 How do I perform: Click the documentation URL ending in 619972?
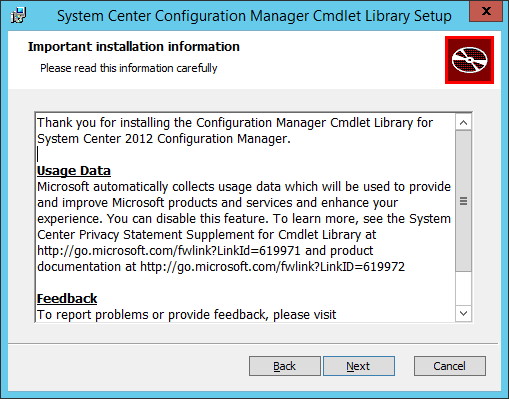tap(273, 267)
